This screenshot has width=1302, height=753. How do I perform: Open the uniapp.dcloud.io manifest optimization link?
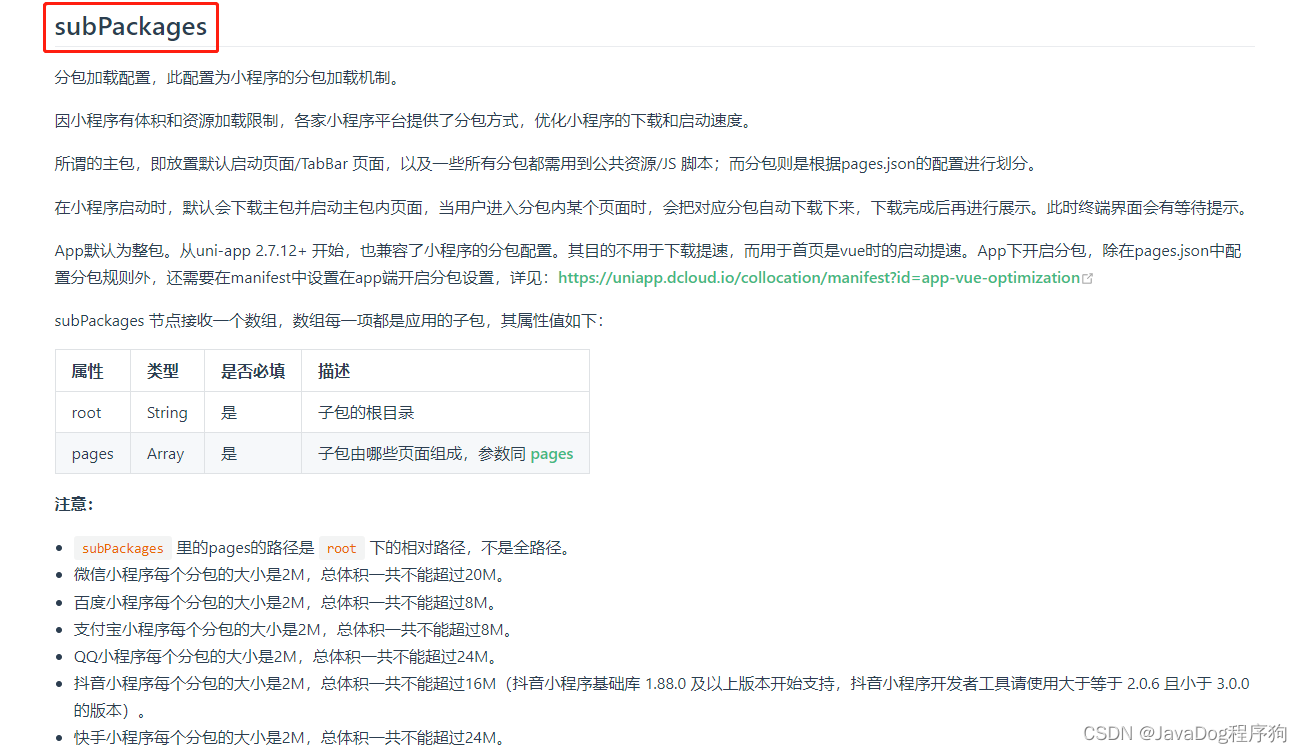pos(822,277)
